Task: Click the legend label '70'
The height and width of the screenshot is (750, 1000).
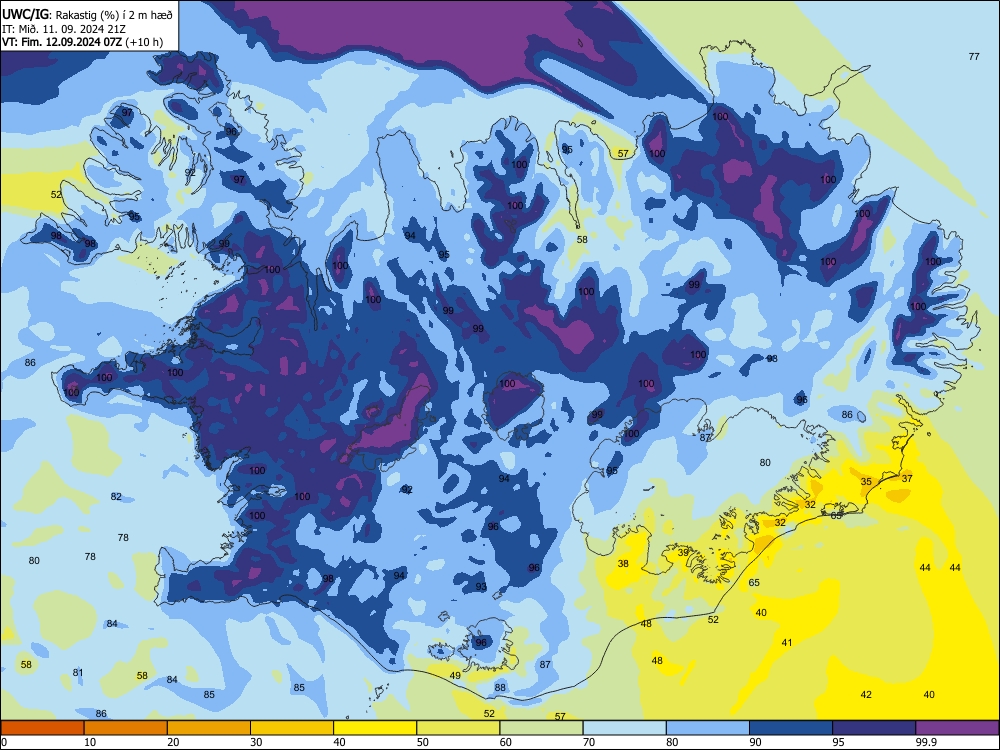Action: 589,742
